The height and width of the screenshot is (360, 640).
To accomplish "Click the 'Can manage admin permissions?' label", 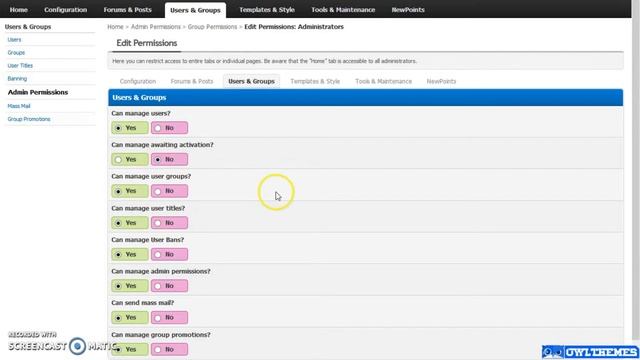I will click(161, 271).
